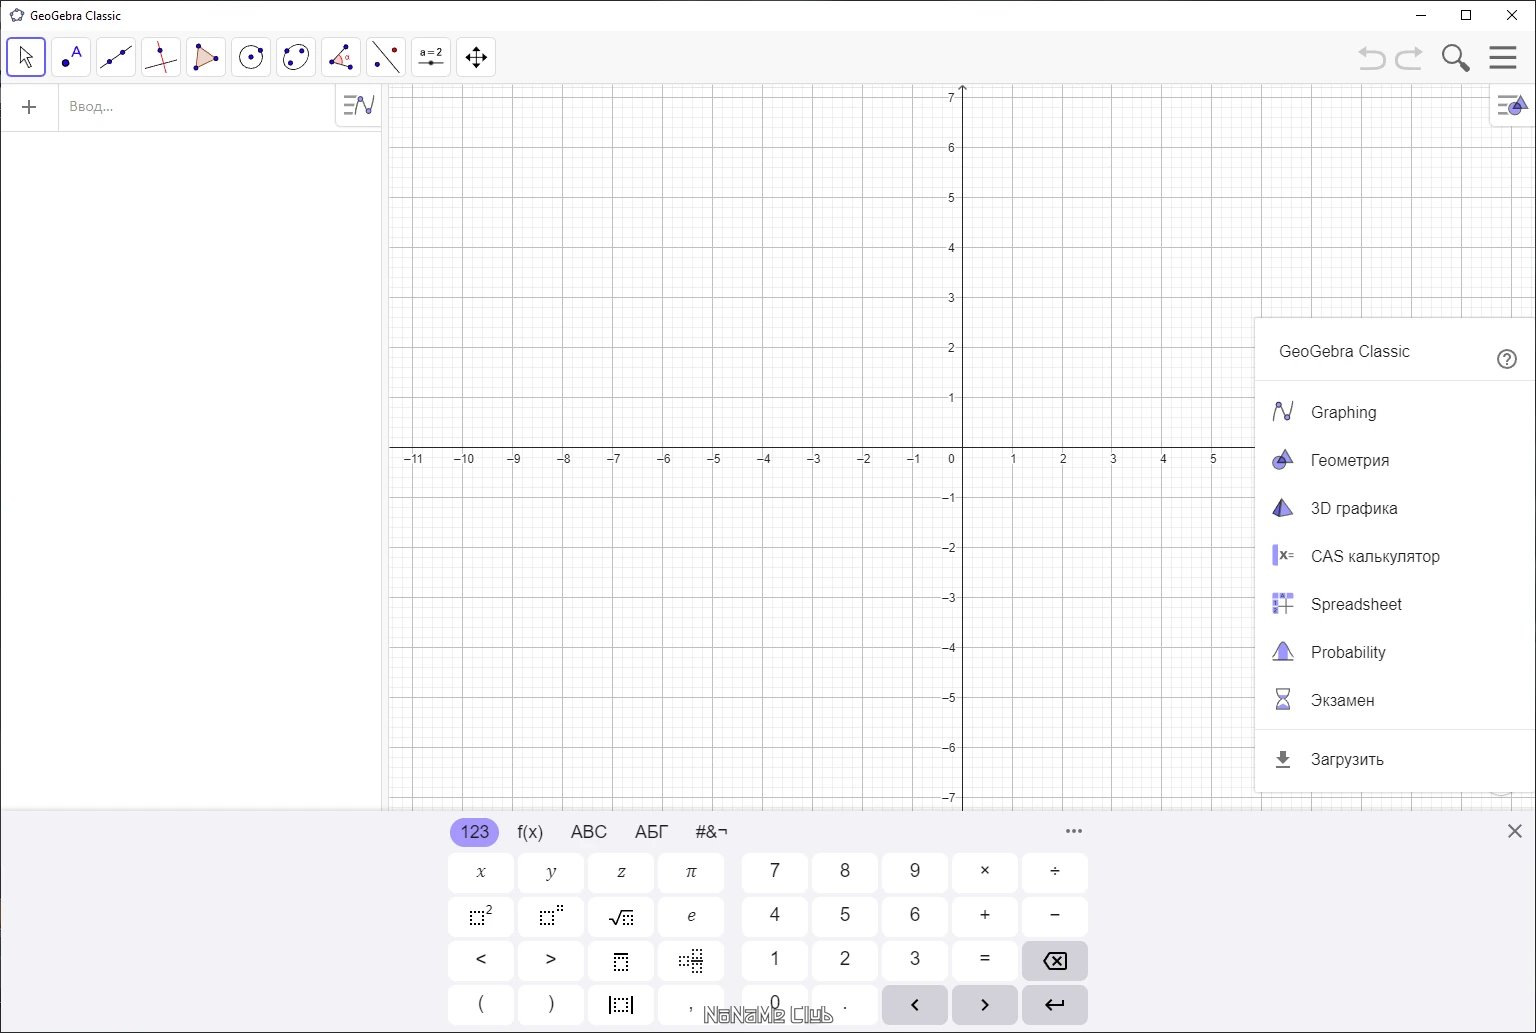Viewport: 1536px width, 1033px height.
Task: Select the Reflect about Line tool
Action: click(386, 57)
